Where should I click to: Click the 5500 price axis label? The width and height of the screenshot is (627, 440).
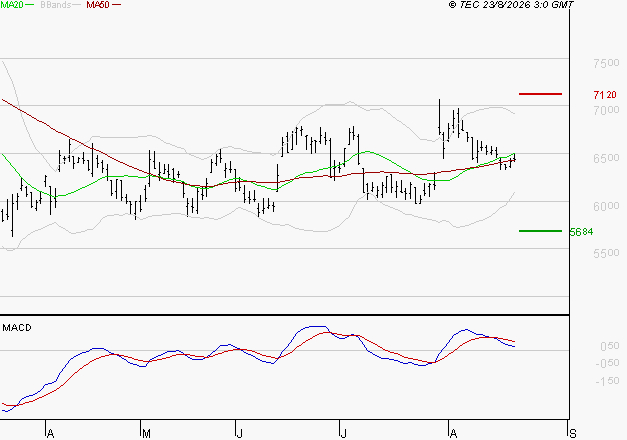coord(607,253)
